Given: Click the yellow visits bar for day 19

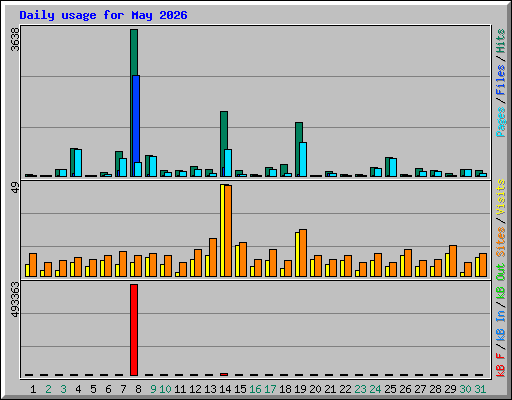Looking at the screenshot, I should tap(297, 254).
